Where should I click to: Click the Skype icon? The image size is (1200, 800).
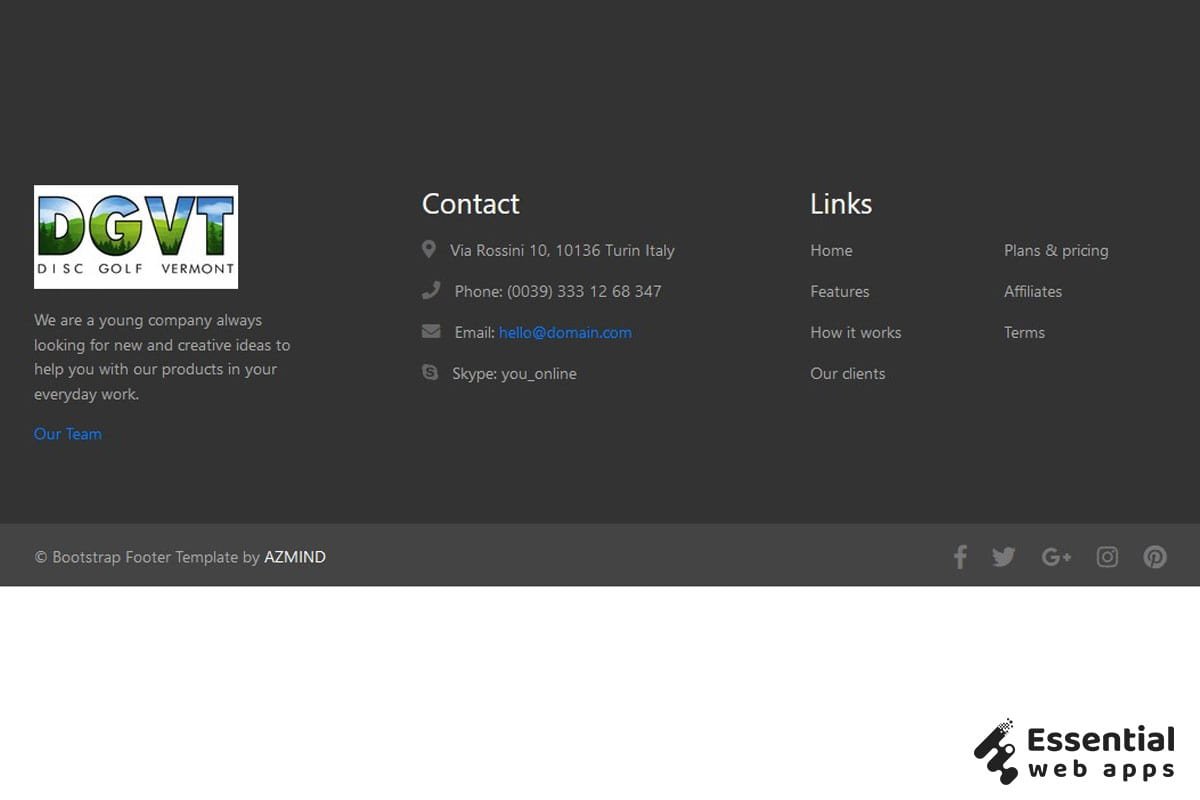(x=430, y=372)
